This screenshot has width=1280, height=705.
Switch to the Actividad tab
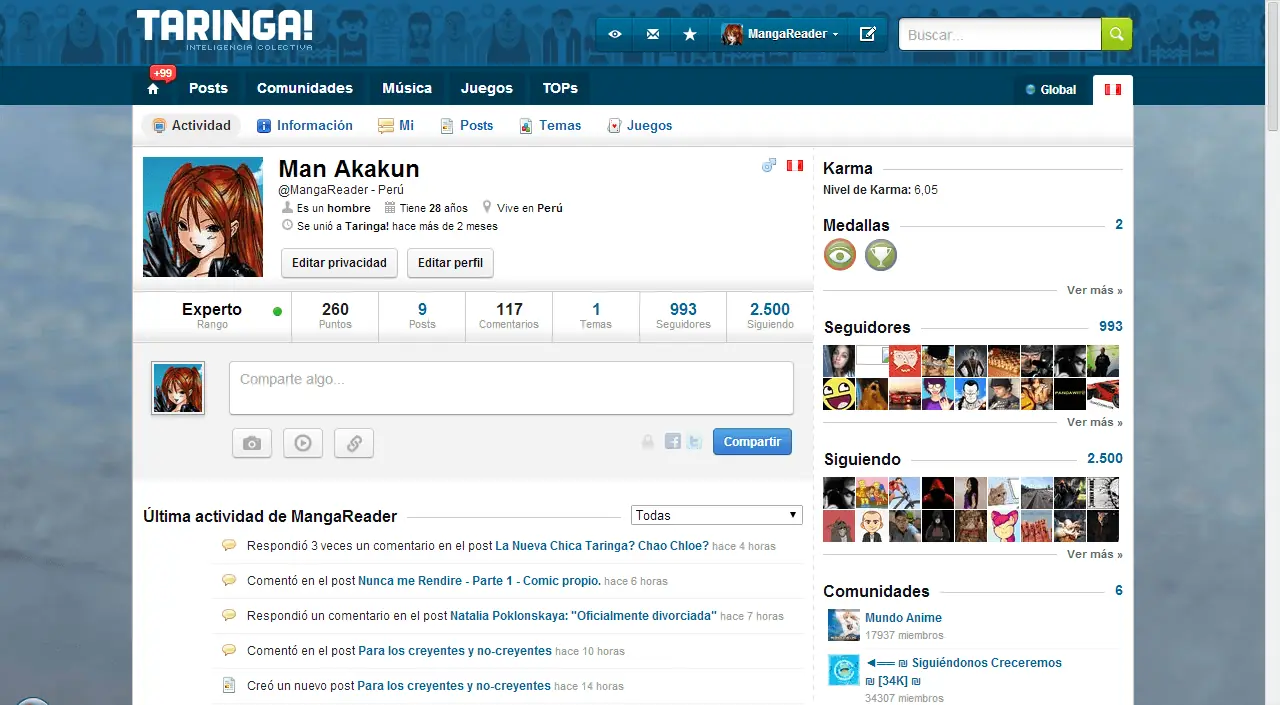tap(191, 125)
